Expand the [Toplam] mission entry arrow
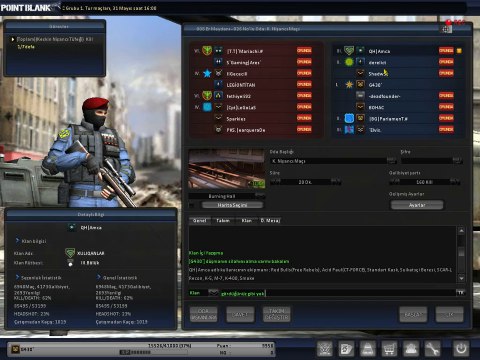This screenshot has height=360, width=480. (x=13, y=39)
